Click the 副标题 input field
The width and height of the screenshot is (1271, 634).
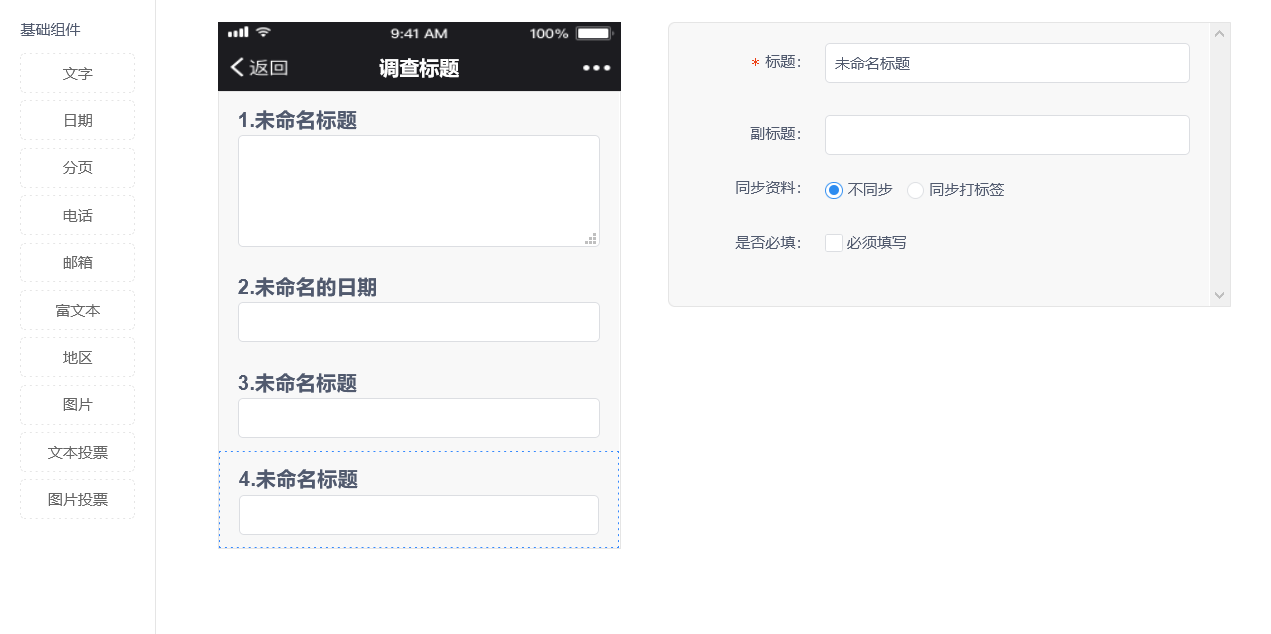pos(1006,135)
